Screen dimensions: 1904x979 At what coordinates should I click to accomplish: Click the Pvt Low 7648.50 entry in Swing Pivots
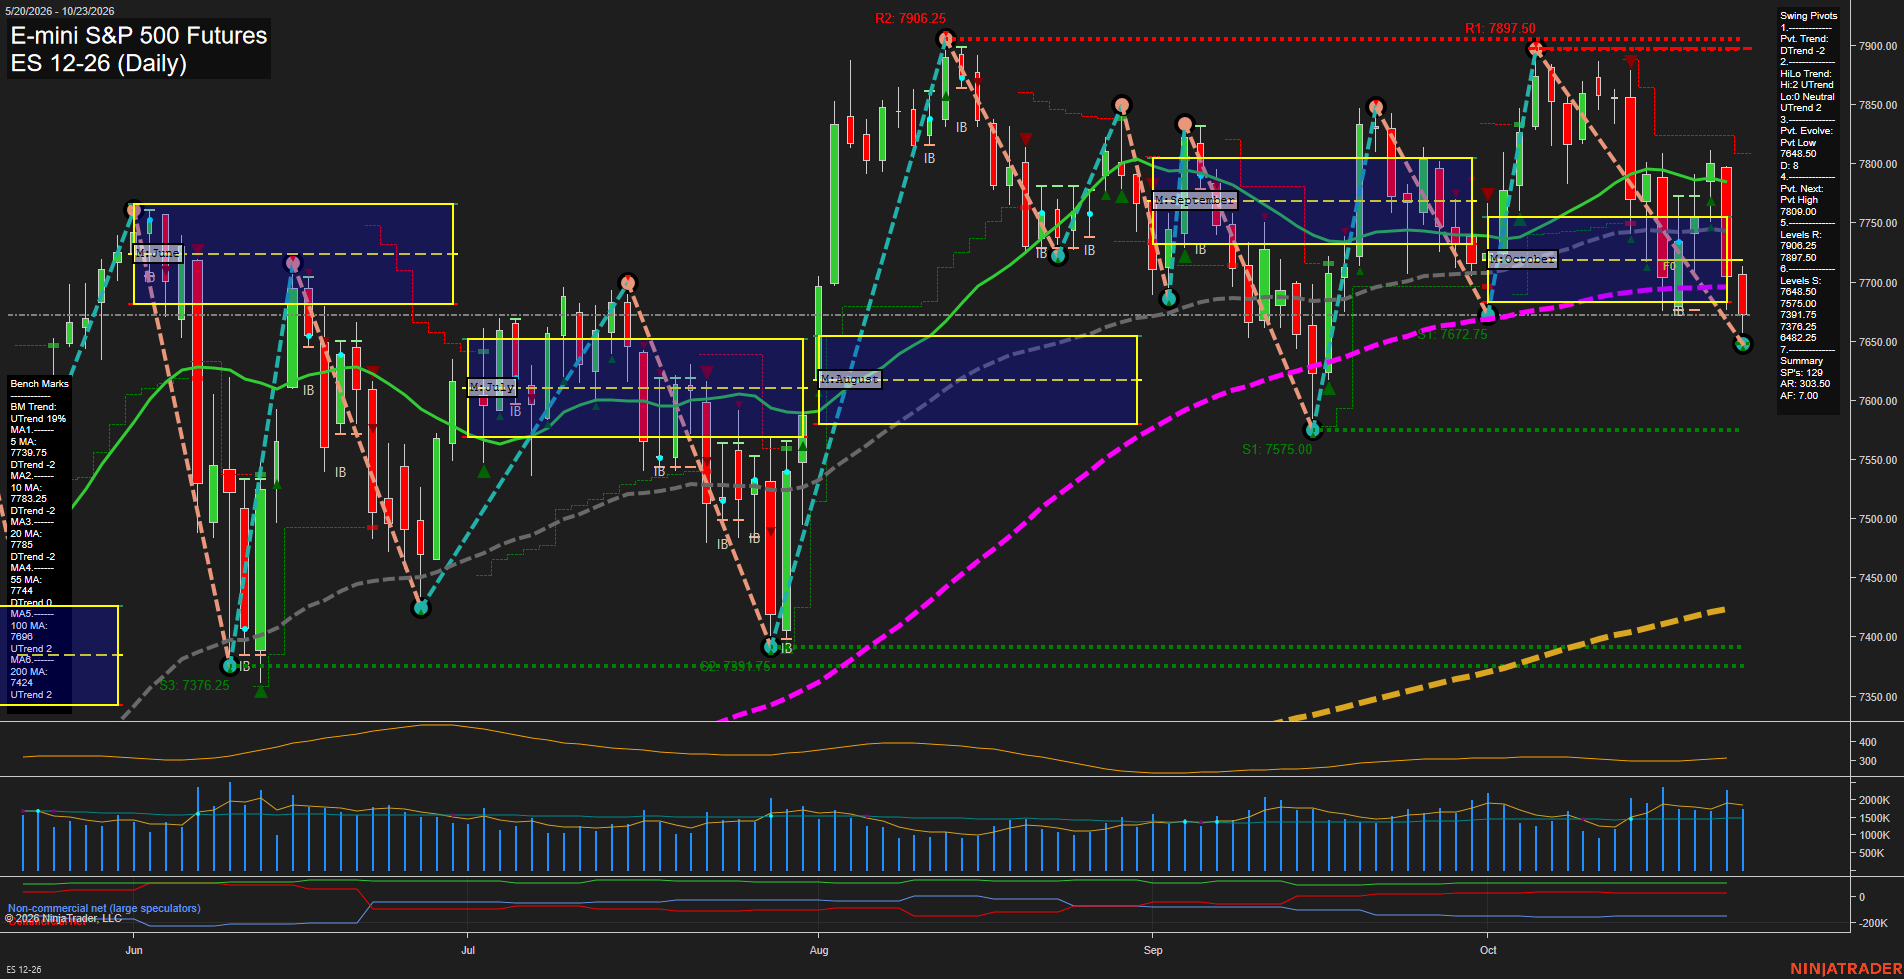coord(1798,148)
